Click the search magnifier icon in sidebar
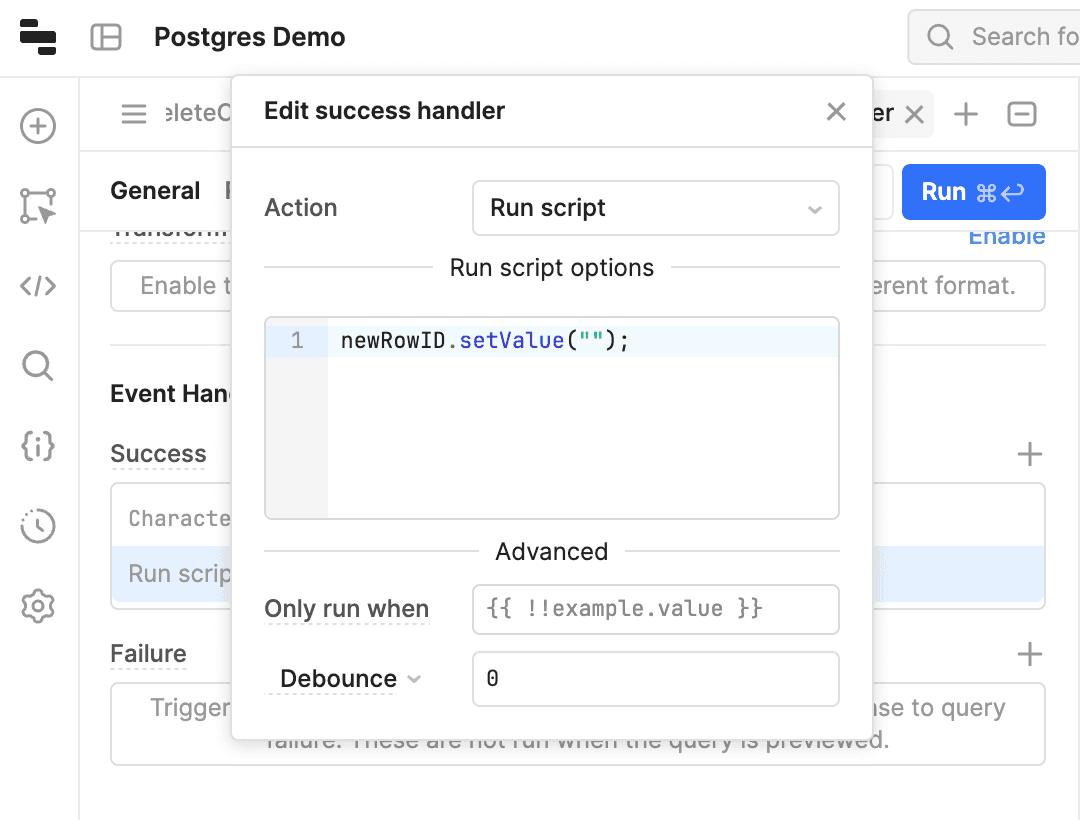The height and width of the screenshot is (820, 1080). (38, 366)
